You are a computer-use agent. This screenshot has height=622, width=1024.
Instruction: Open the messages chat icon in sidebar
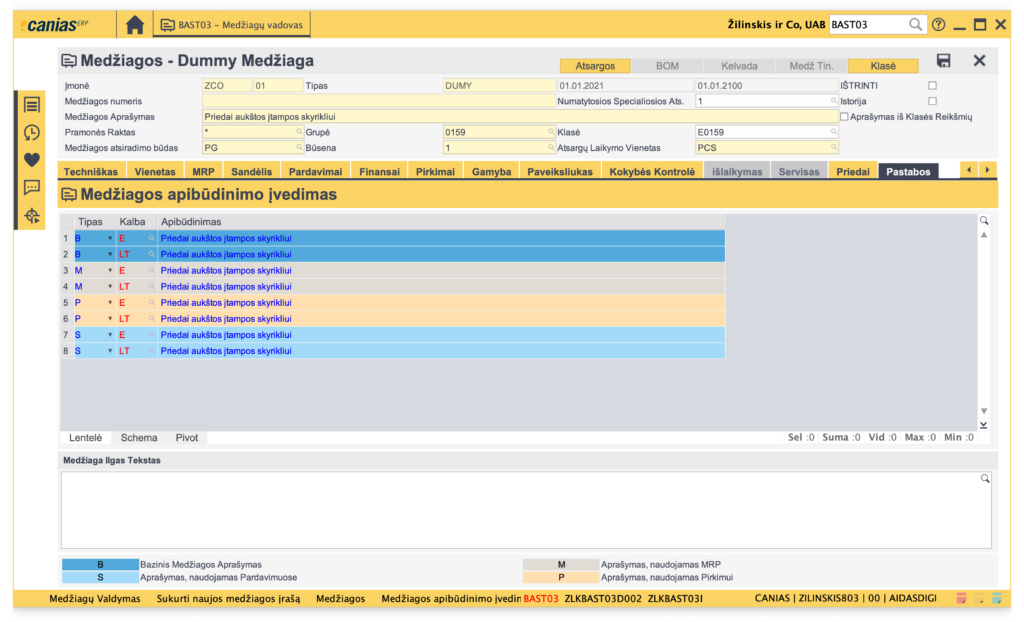click(x=32, y=187)
